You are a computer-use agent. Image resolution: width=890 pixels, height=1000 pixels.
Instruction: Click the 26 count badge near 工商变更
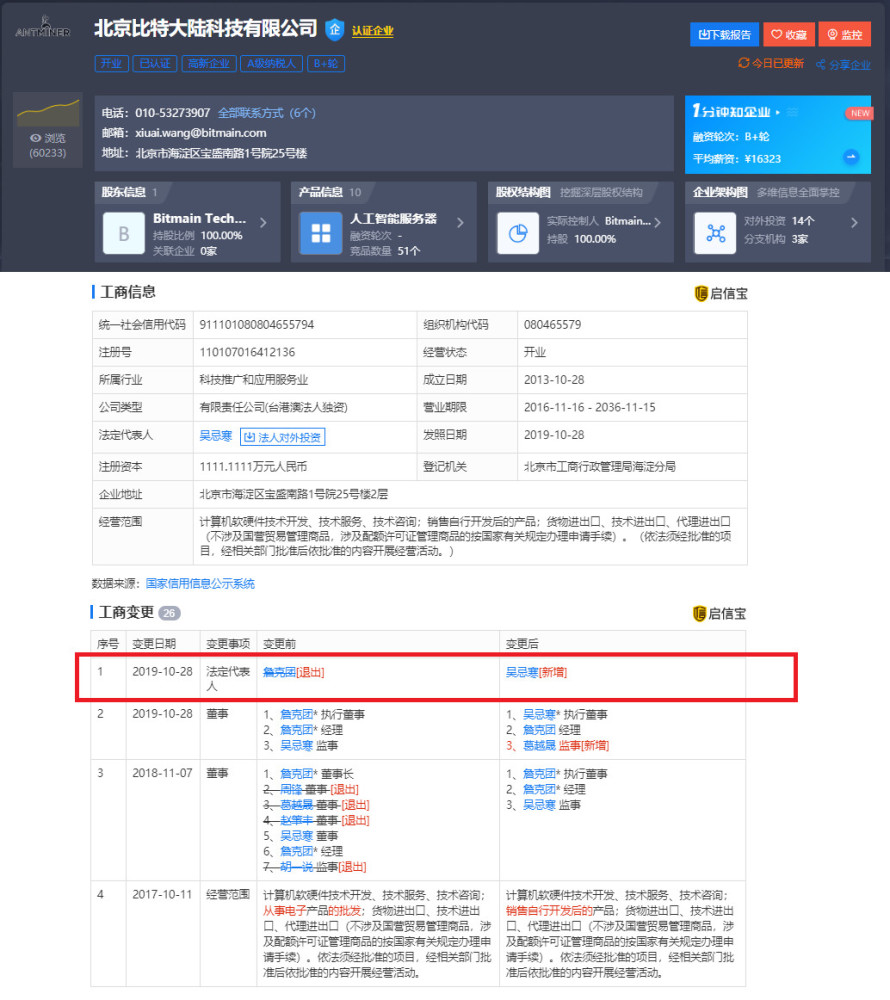[169, 613]
